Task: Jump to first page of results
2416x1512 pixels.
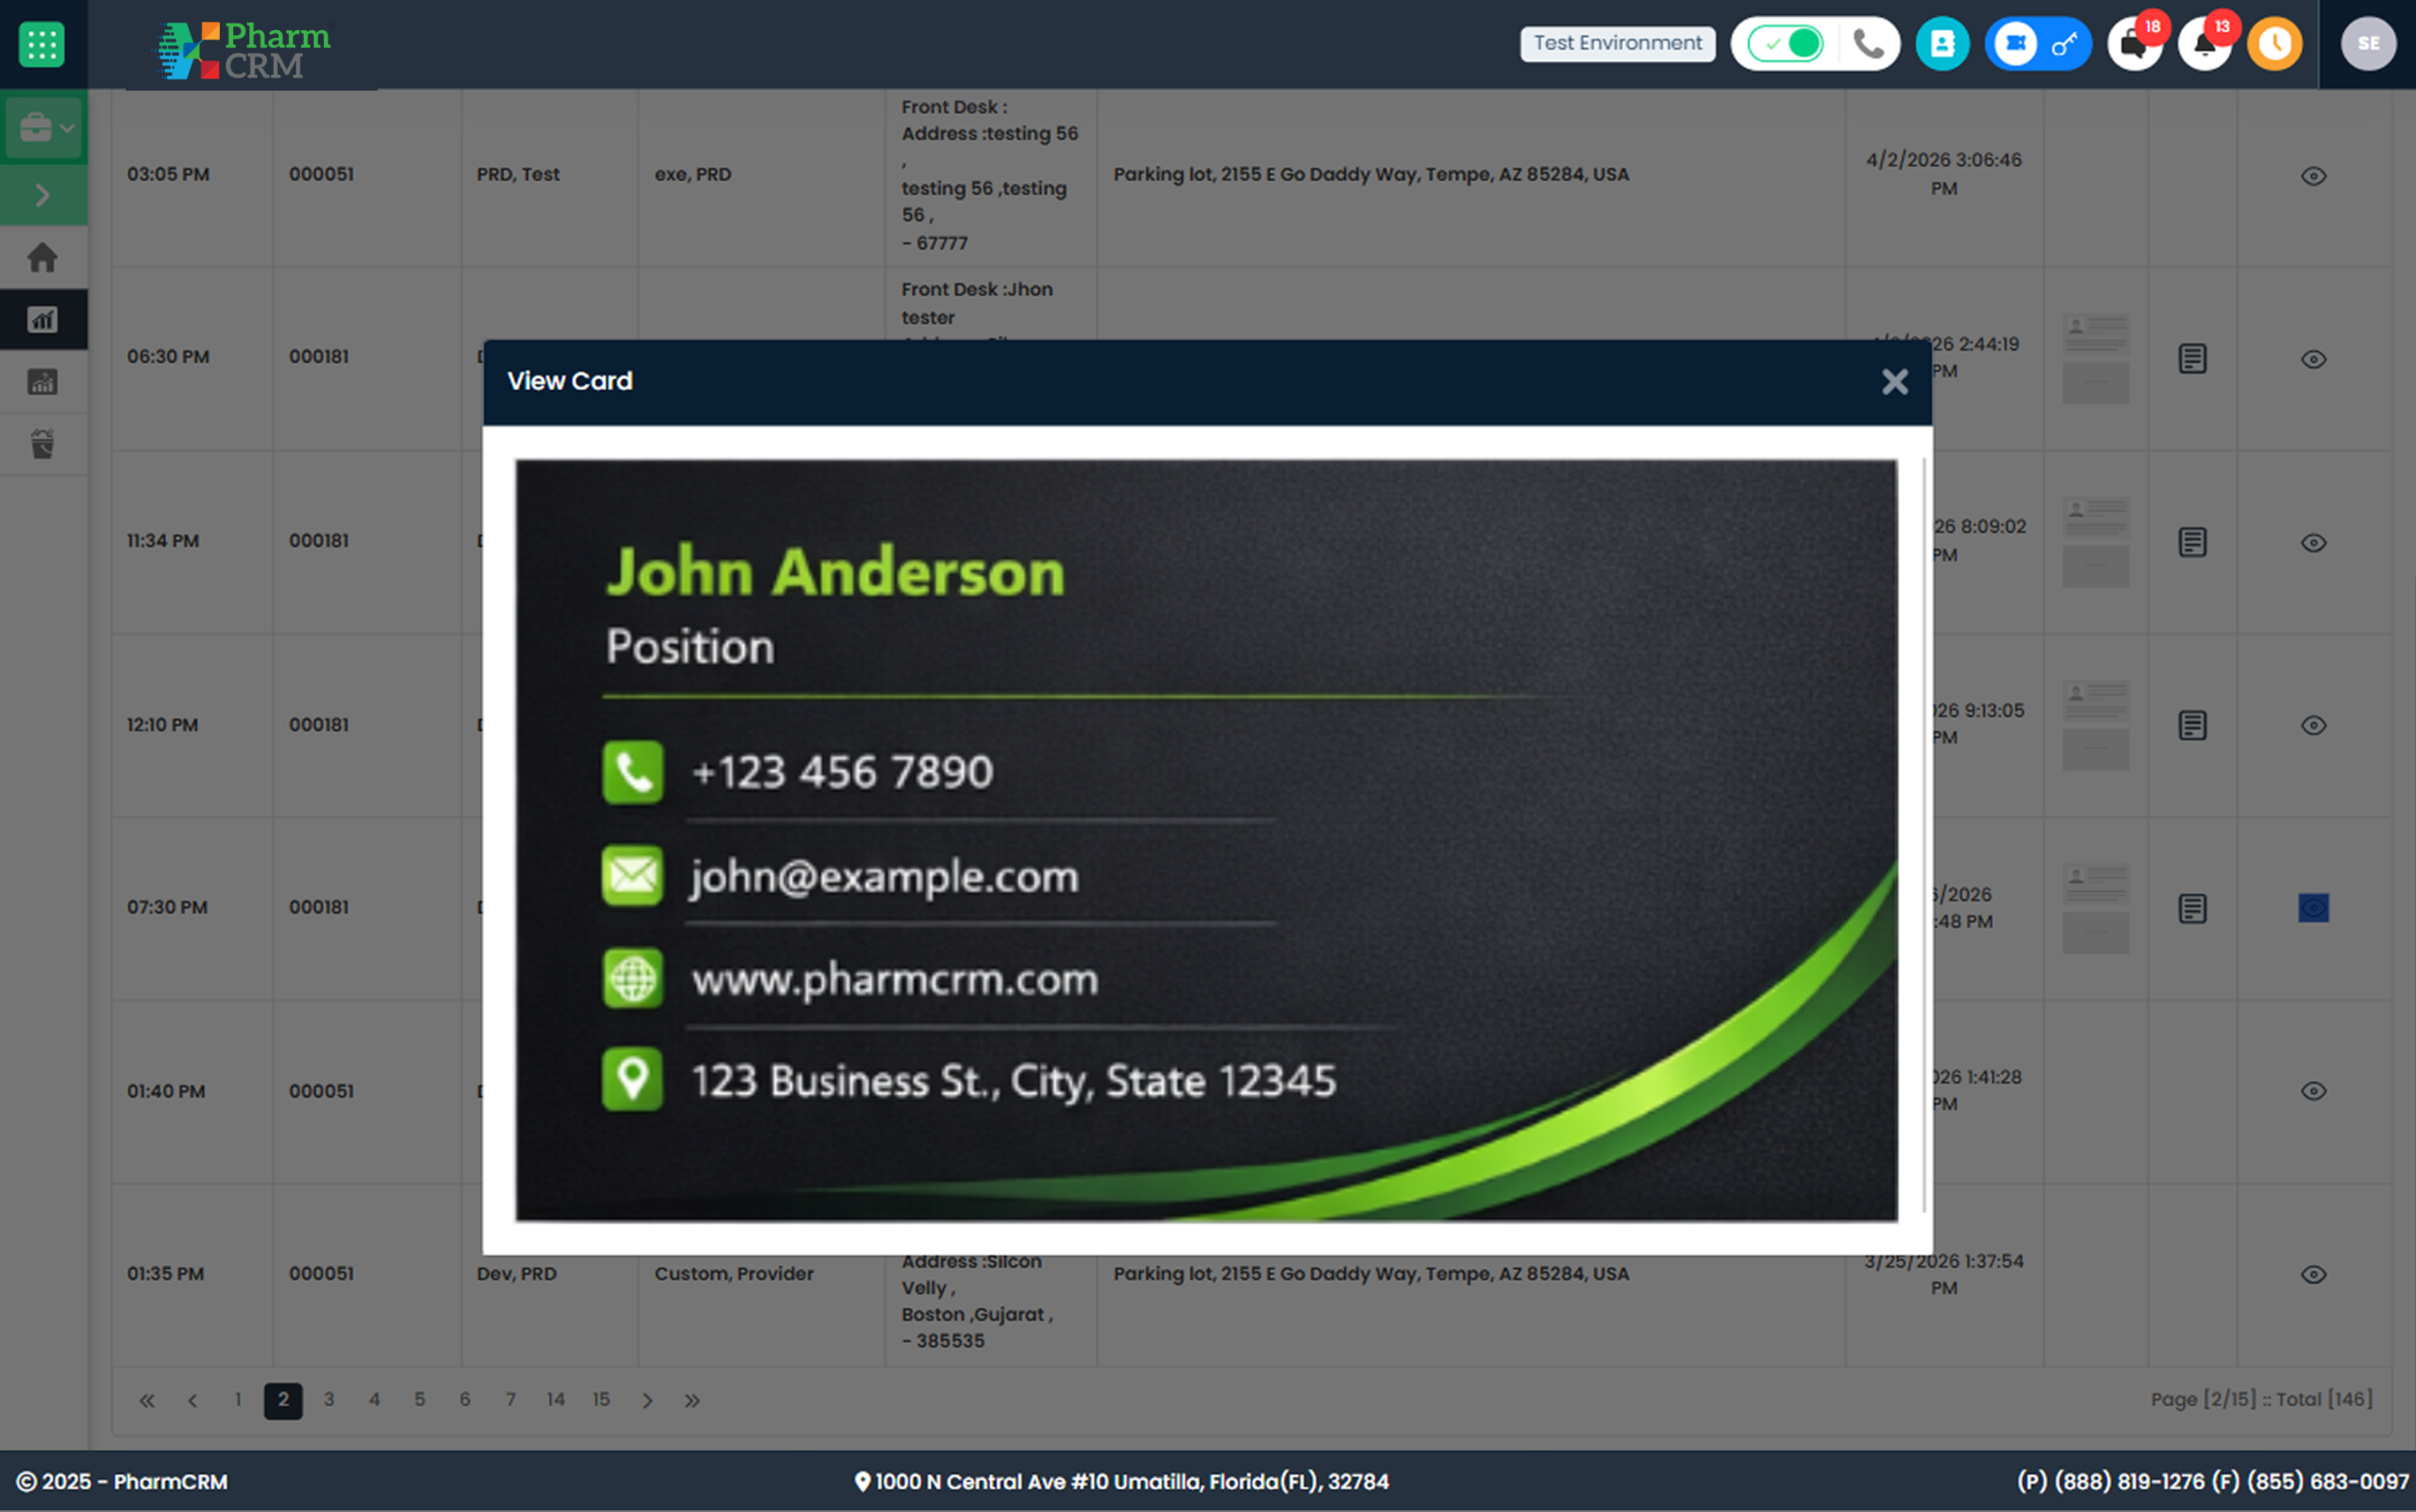Action: point(147,1401)
